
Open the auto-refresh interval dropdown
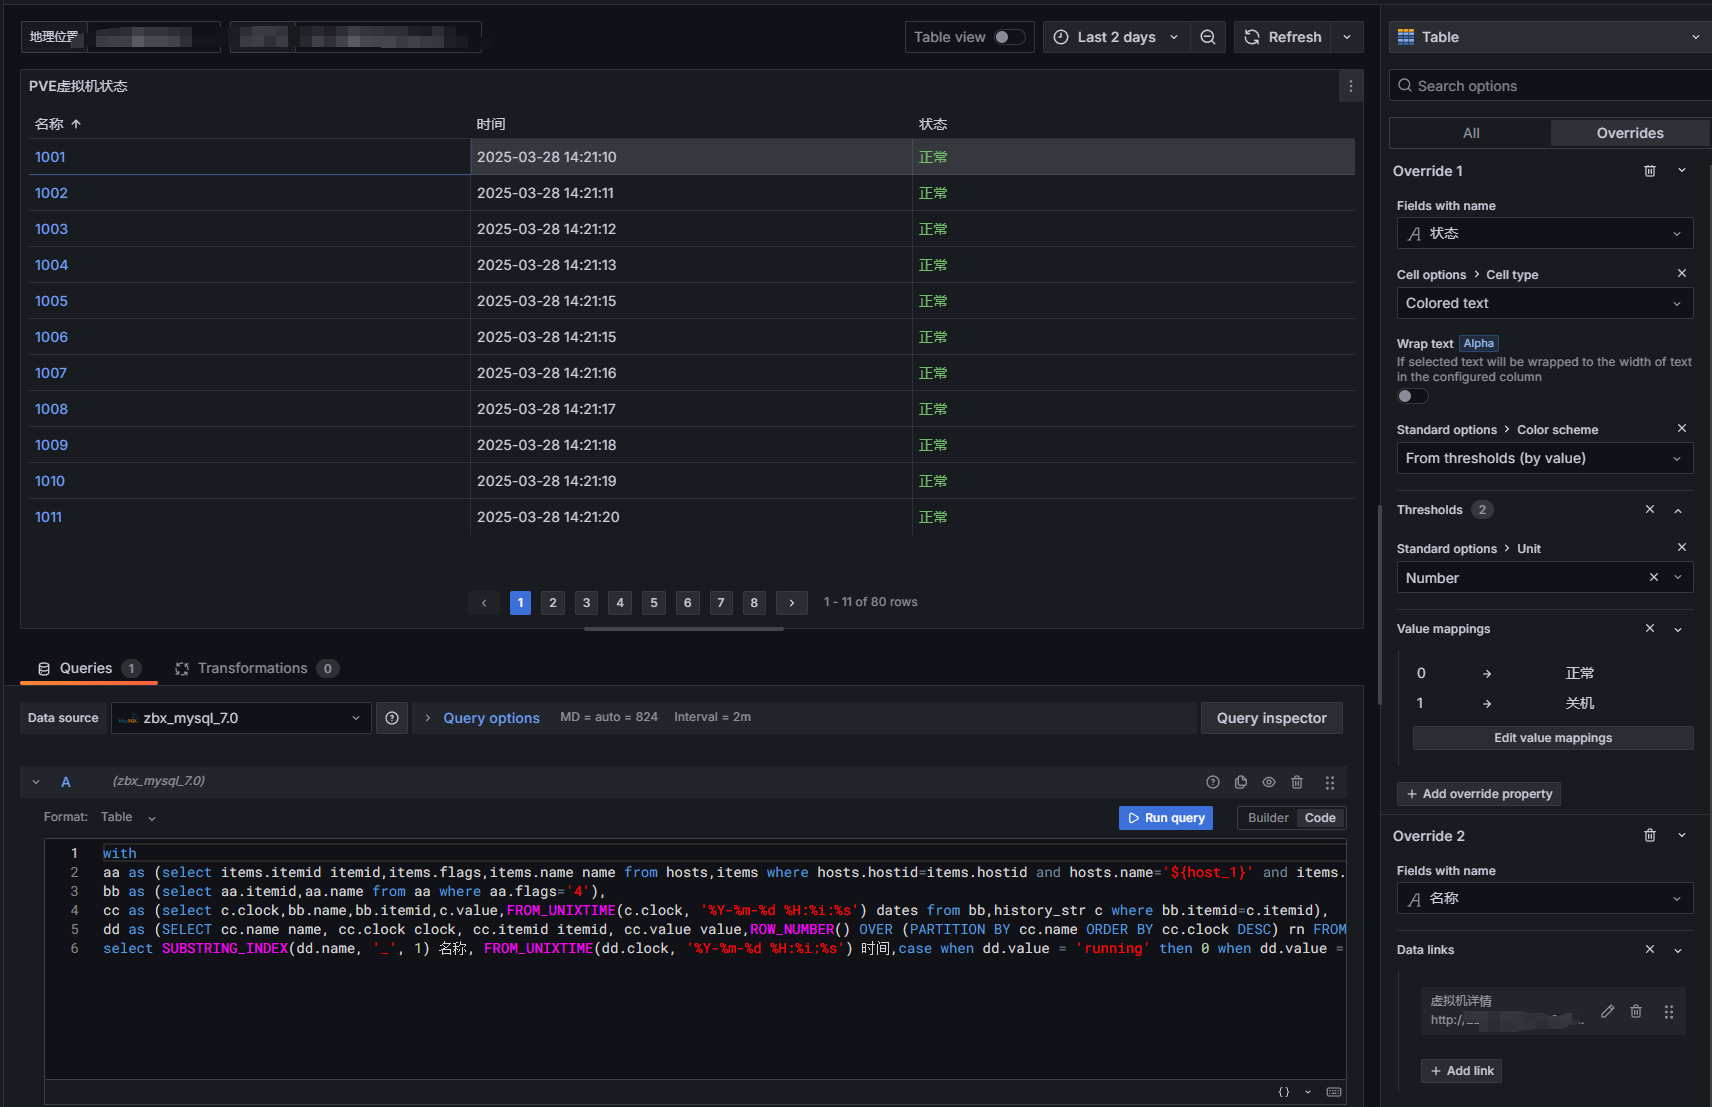[1347, 37]
